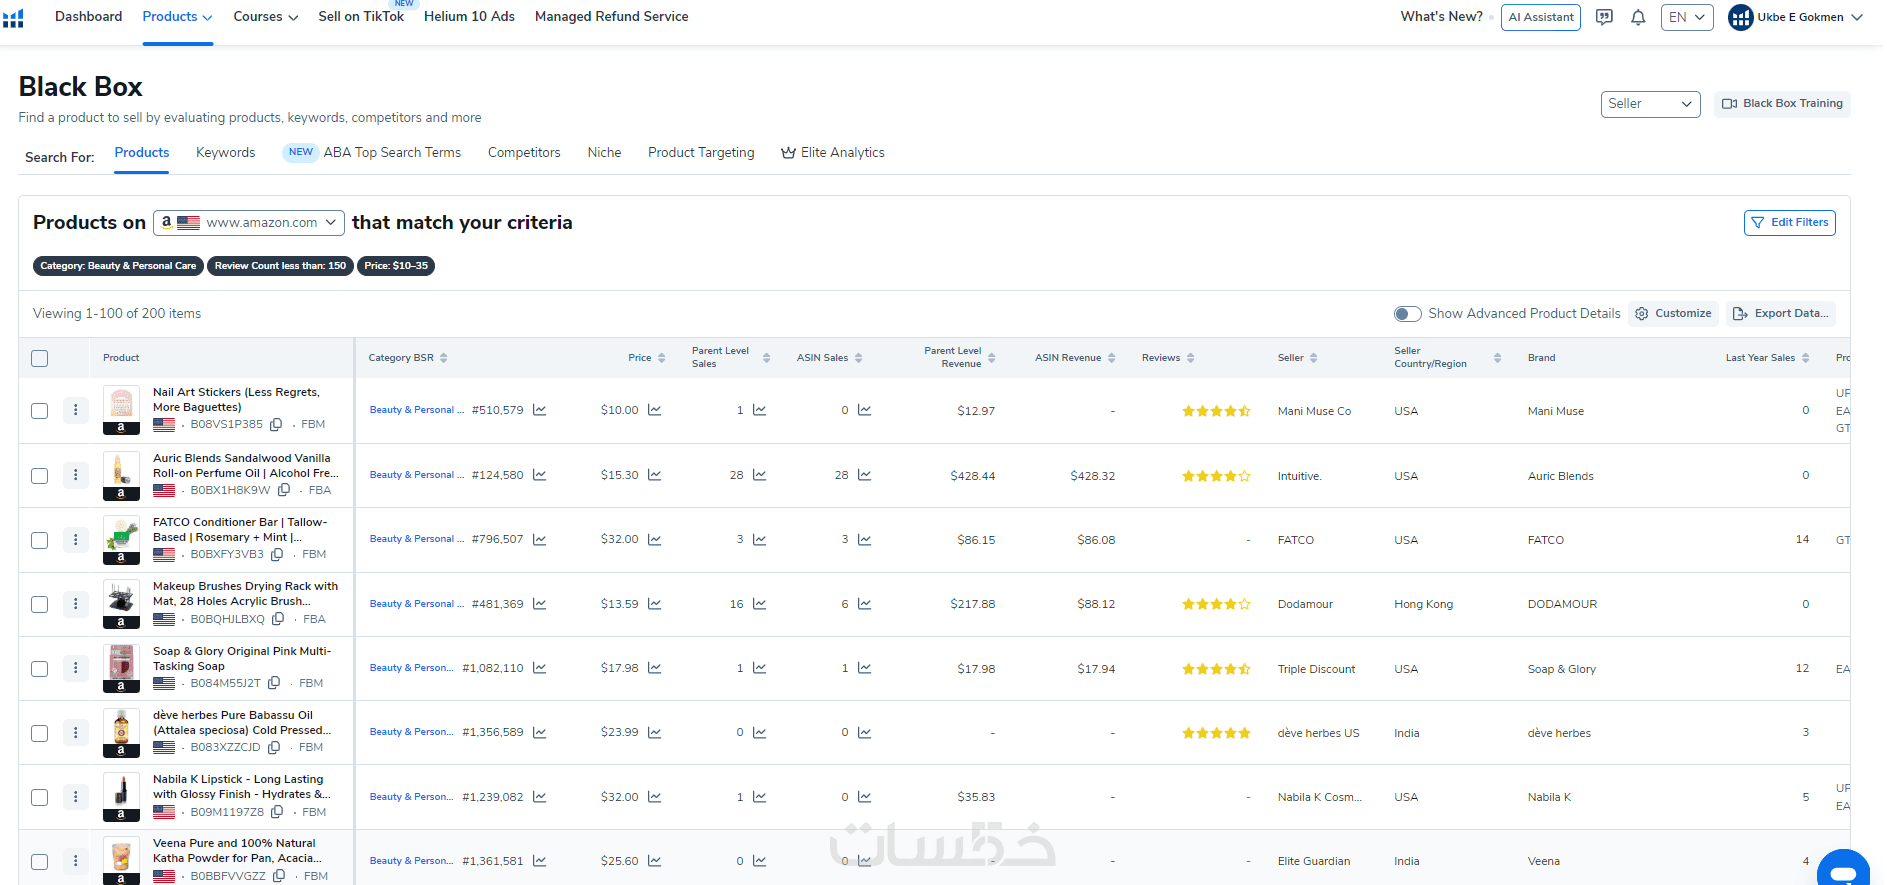Open Export Data options
The height and width of the screenshot is (885, 1887).
(1781, 314)
